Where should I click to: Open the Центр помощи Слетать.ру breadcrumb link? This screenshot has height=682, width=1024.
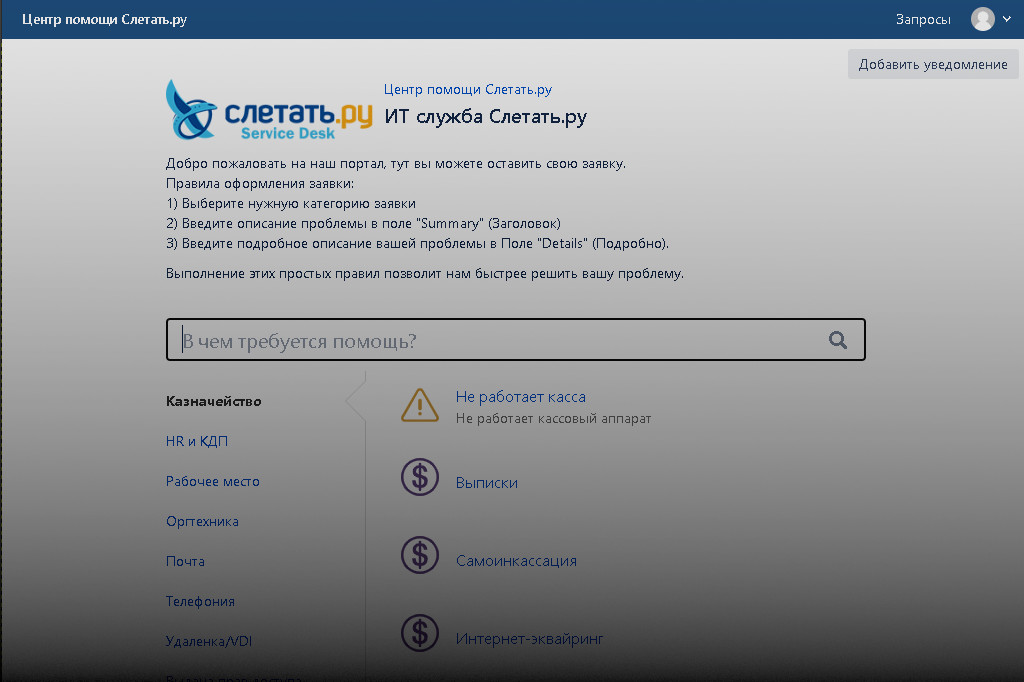[x=468, y=90]
